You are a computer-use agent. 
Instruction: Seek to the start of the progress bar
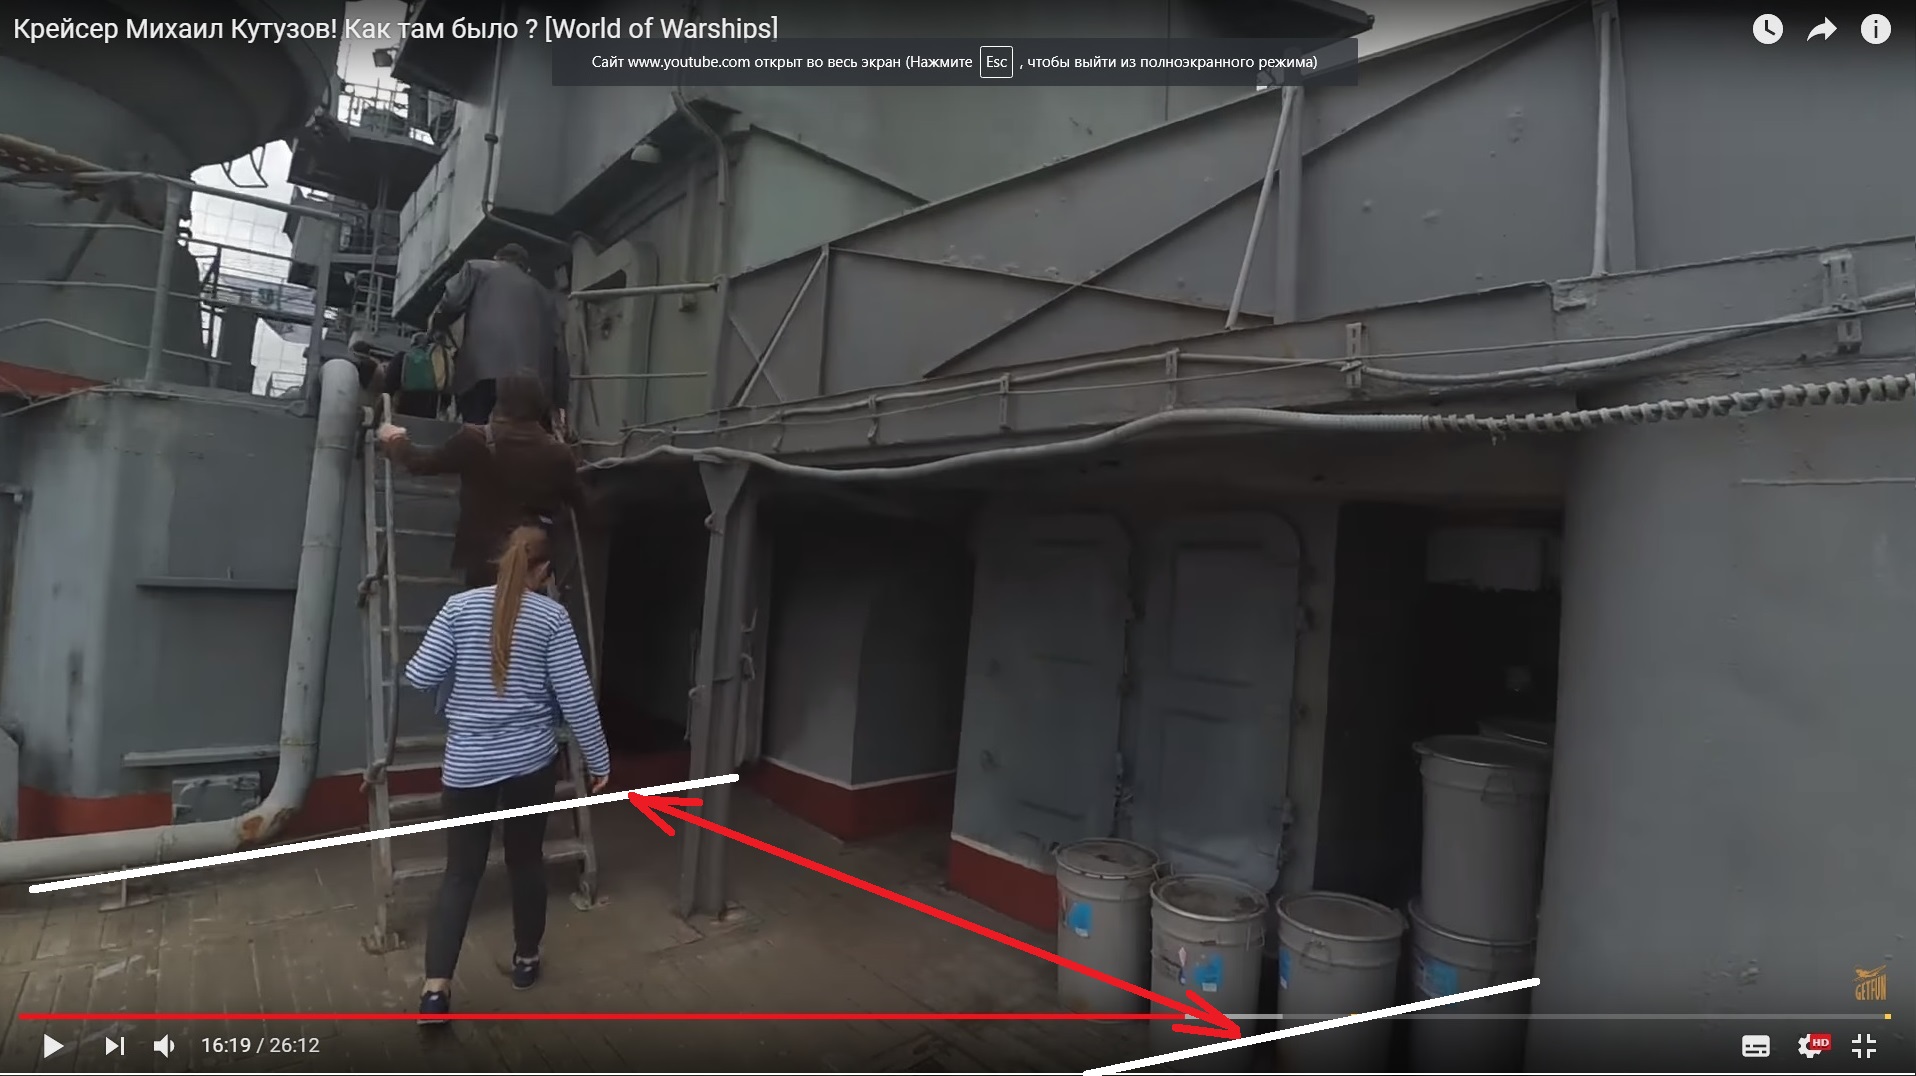point(22,1017)
